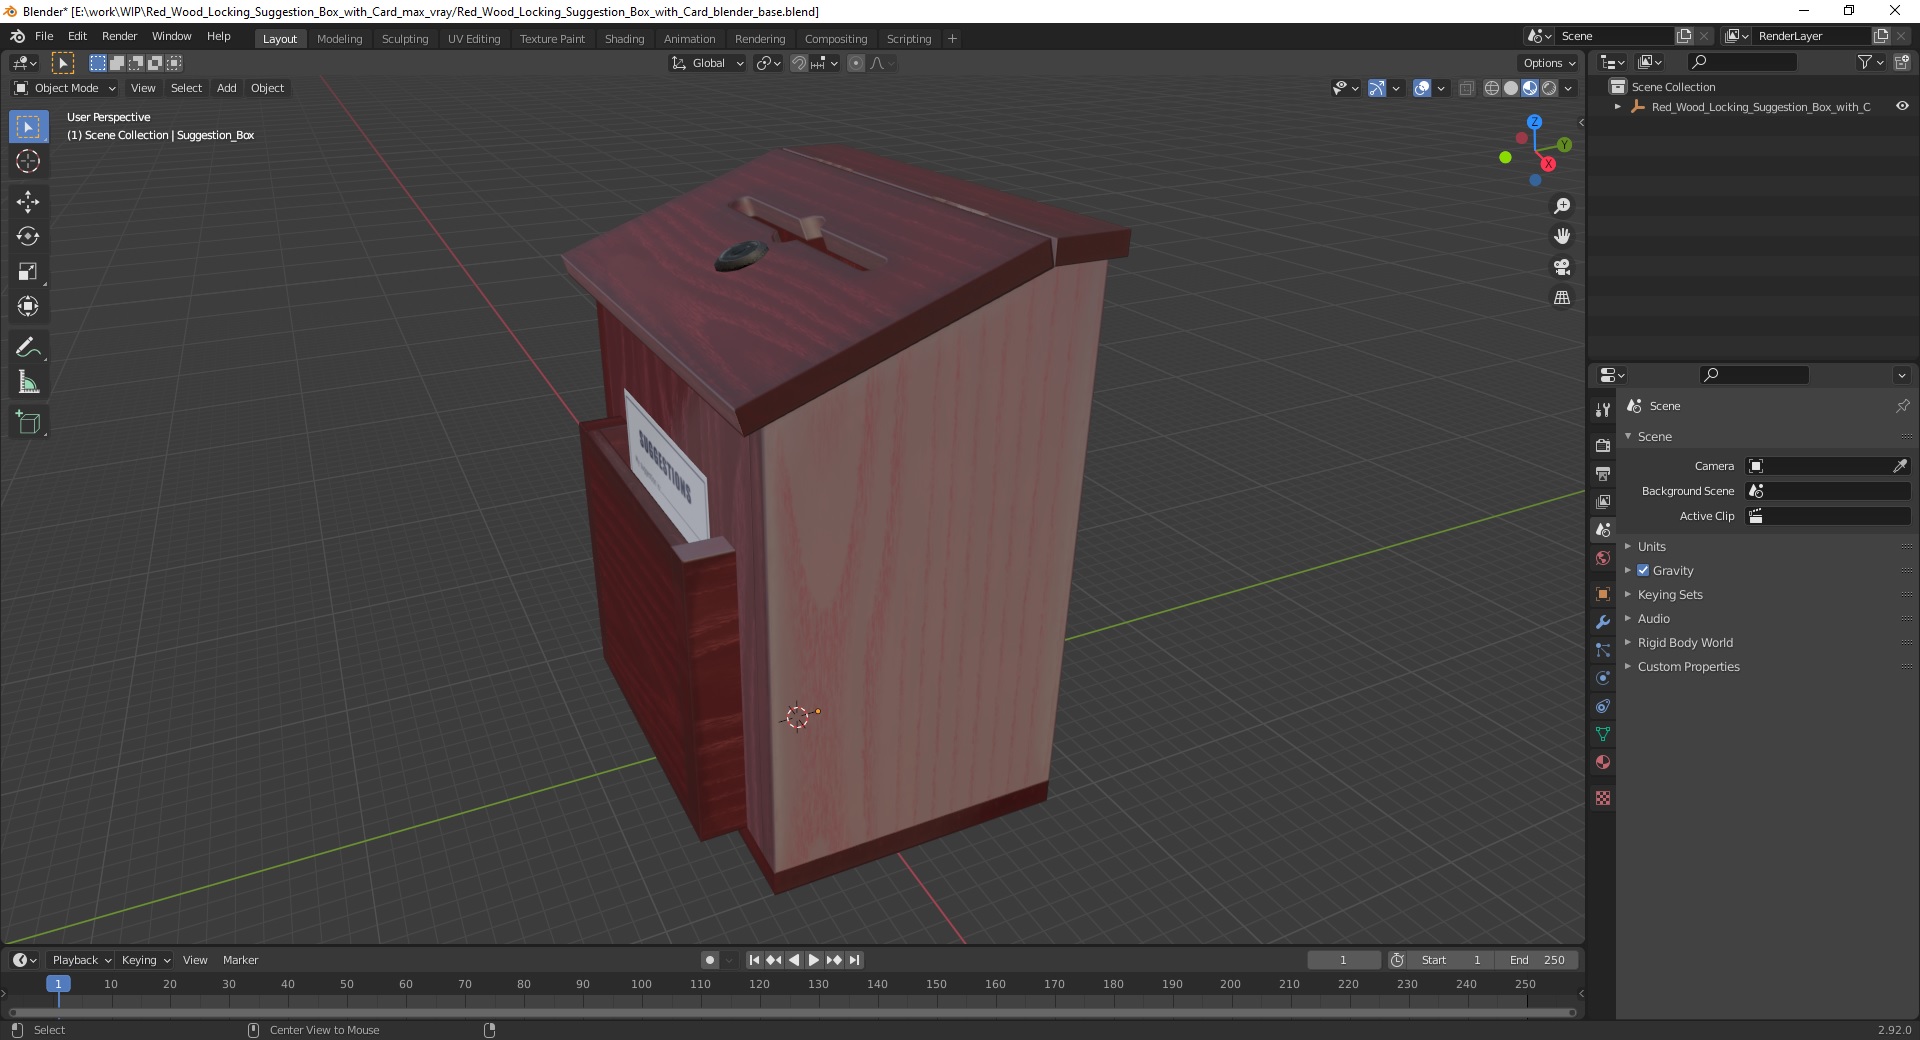Toggle viewport overlays button
Image resolution: width=1920 pixels, height=1040 pixels.
point(1422,88)
